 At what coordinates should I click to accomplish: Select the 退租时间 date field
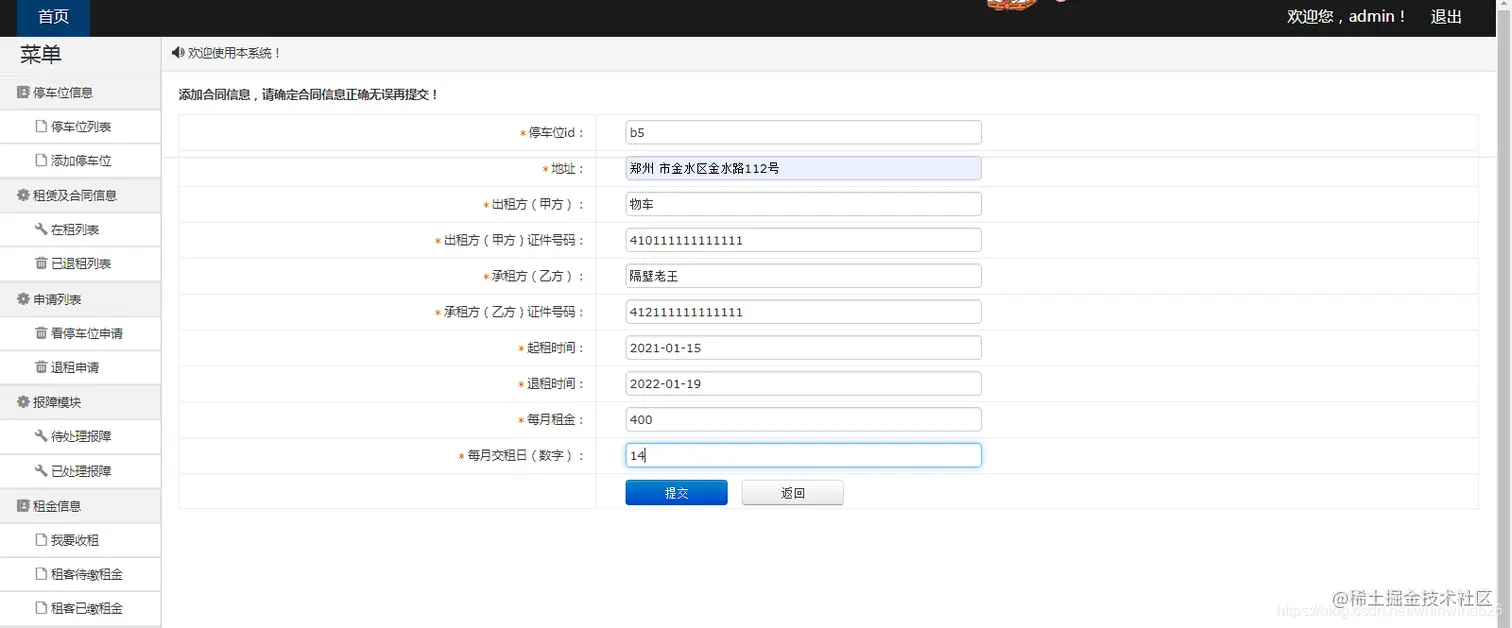803,384
